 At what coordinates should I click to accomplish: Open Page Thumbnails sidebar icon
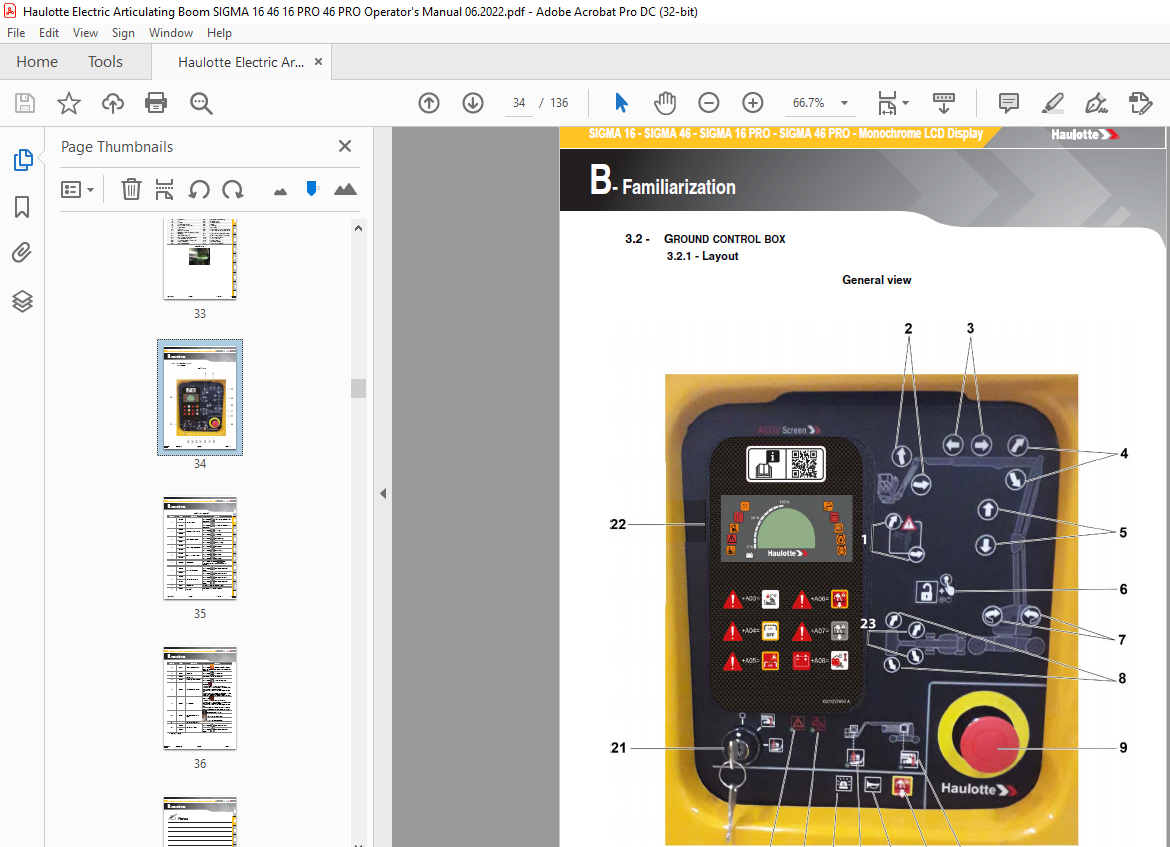[22, 160]
